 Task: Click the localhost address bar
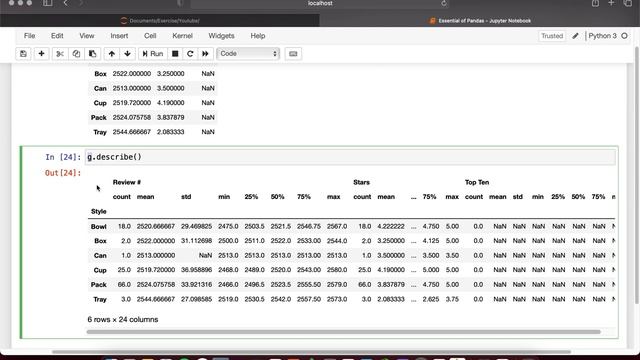click(x=320, y=4)
